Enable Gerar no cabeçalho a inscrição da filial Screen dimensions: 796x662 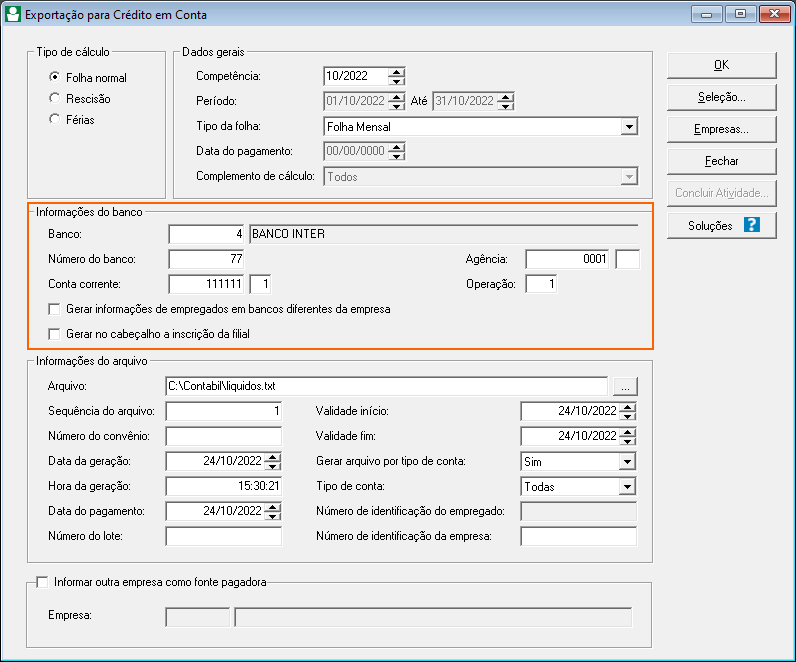pyautogui.click(x=54, y=334)
